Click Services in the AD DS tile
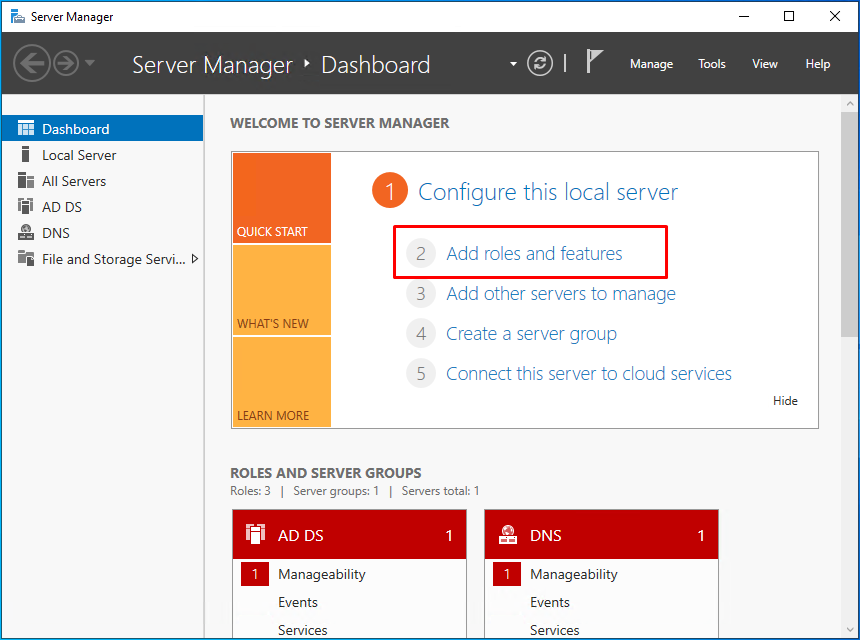 [302, 630]
